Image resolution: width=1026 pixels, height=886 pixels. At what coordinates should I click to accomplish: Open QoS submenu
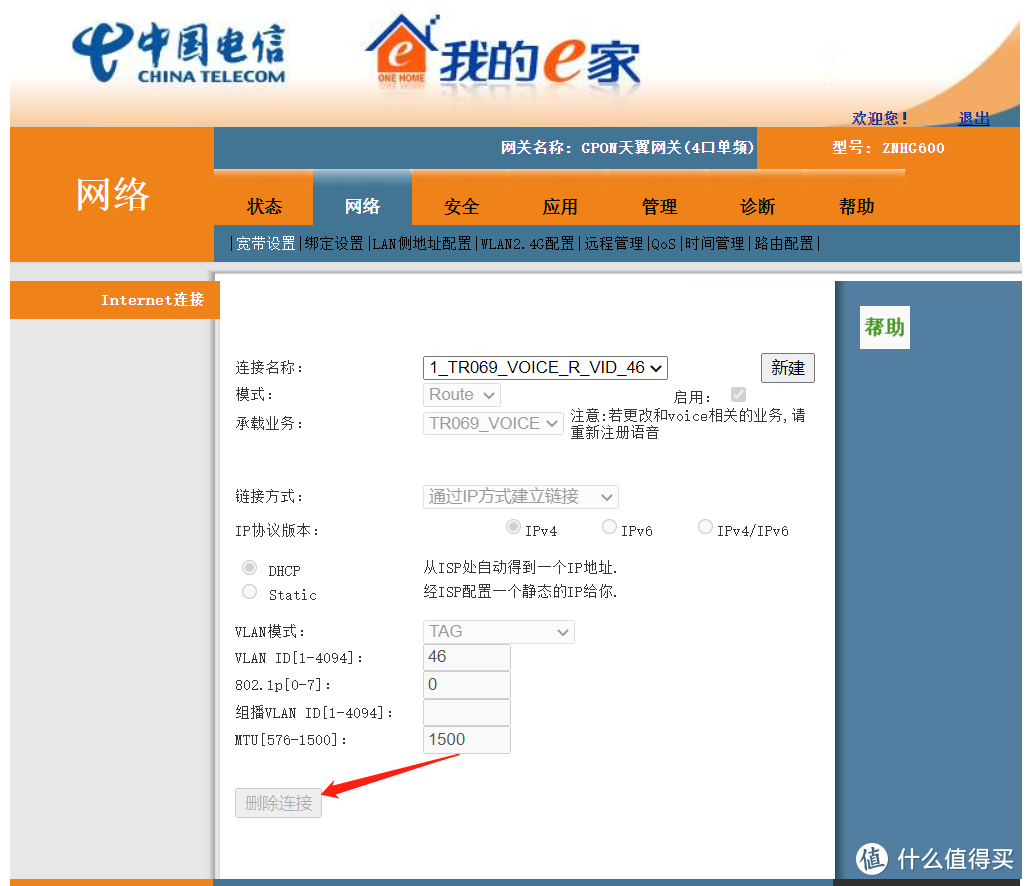[x=663, y=244]
